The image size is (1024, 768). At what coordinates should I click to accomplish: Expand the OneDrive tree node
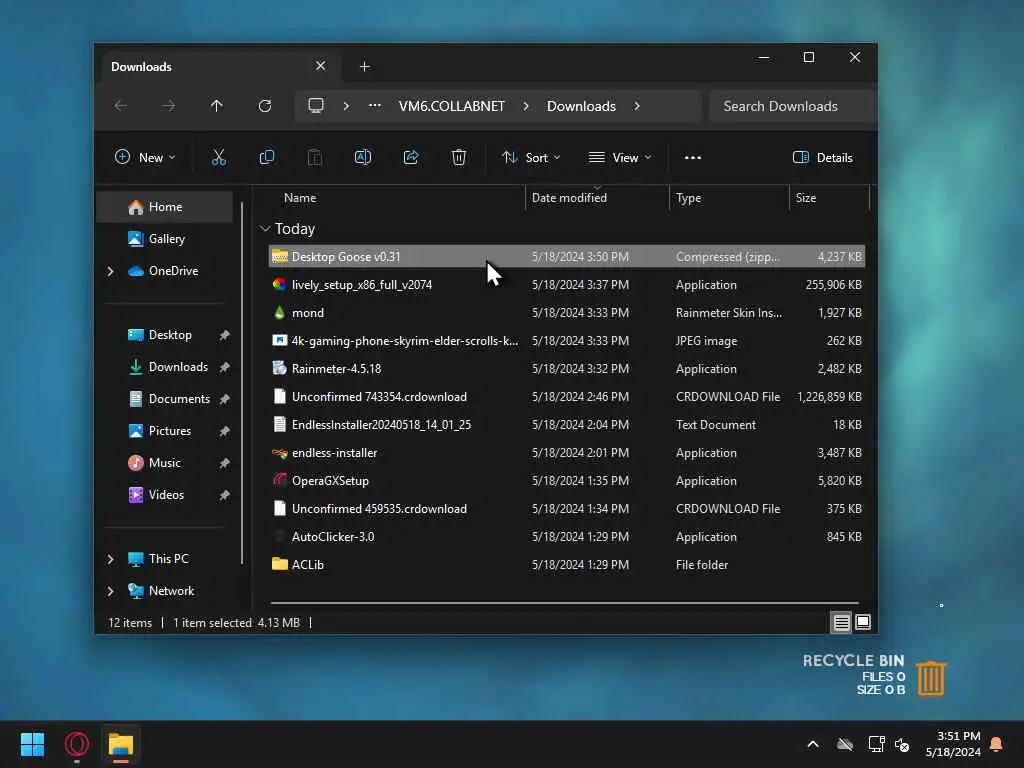click(x=110, y=271)
